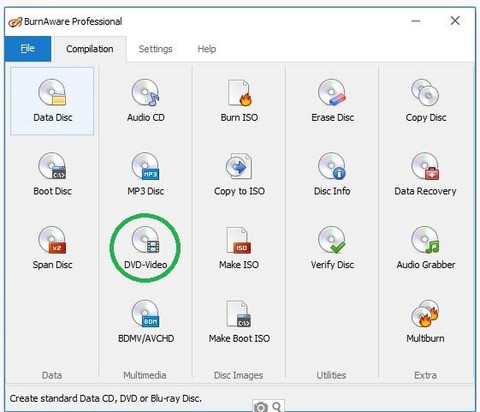The image size is (480, 412).
Task: Launch the Boot Disc tool
Action: pyautogui.click(x=52, y=174)
